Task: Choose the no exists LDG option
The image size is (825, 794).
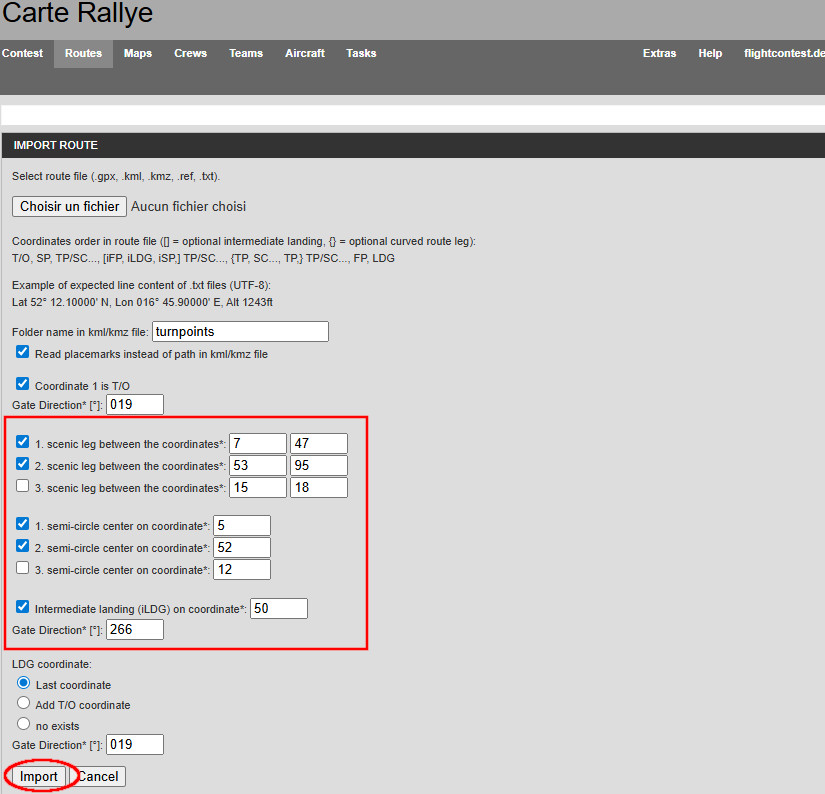Action: point(24,724)
